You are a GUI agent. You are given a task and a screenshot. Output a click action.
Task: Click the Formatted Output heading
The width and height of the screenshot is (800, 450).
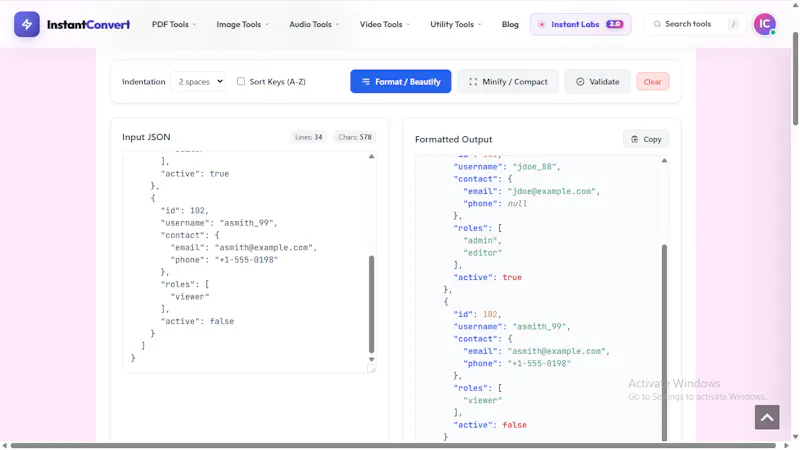point(453,139)
